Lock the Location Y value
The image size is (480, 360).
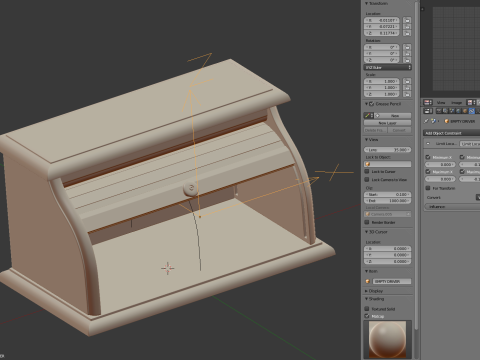(407, 27)
